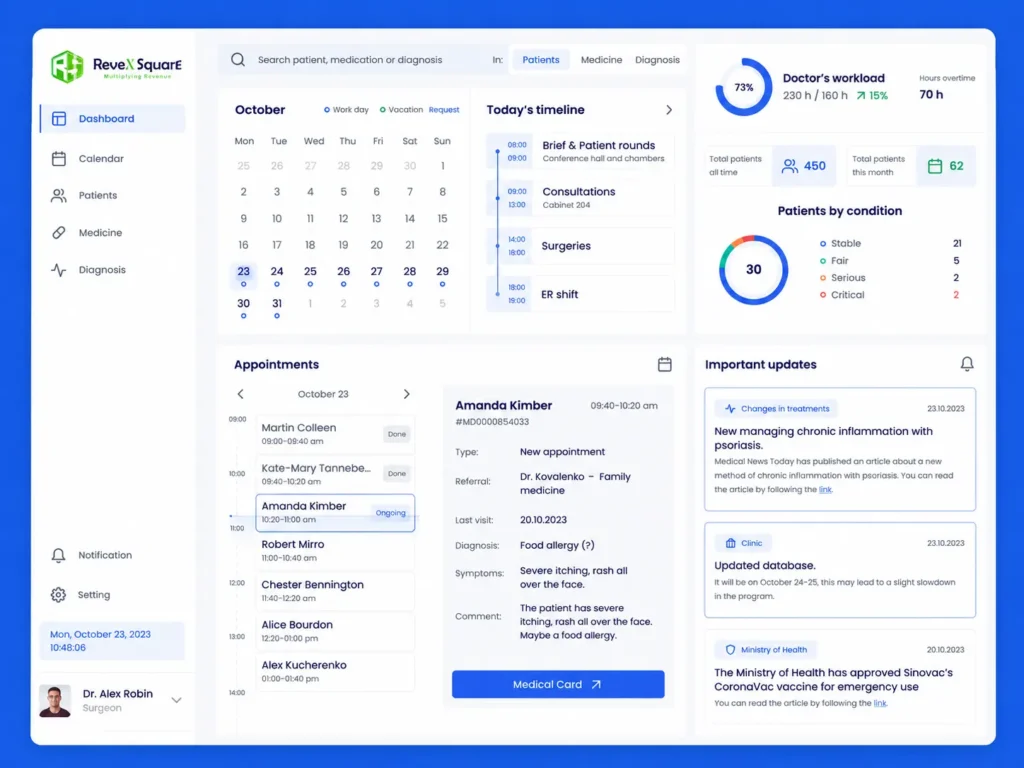The width and height of the screenshot is (1024, 768).
Task: Click ER shift timeline entry
Action: tap(581, 295)
